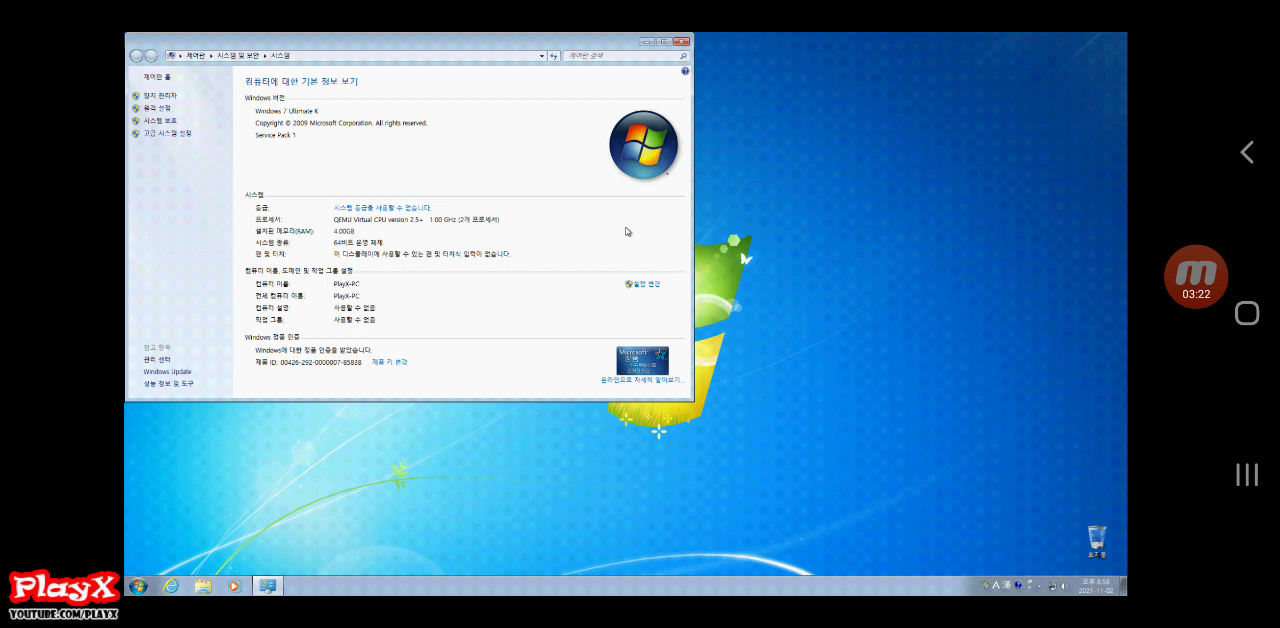Viewport: 1280px width, 628px height.
Task: Click the 제어판 breadcrumb item
Action: [x=195, y=56]
